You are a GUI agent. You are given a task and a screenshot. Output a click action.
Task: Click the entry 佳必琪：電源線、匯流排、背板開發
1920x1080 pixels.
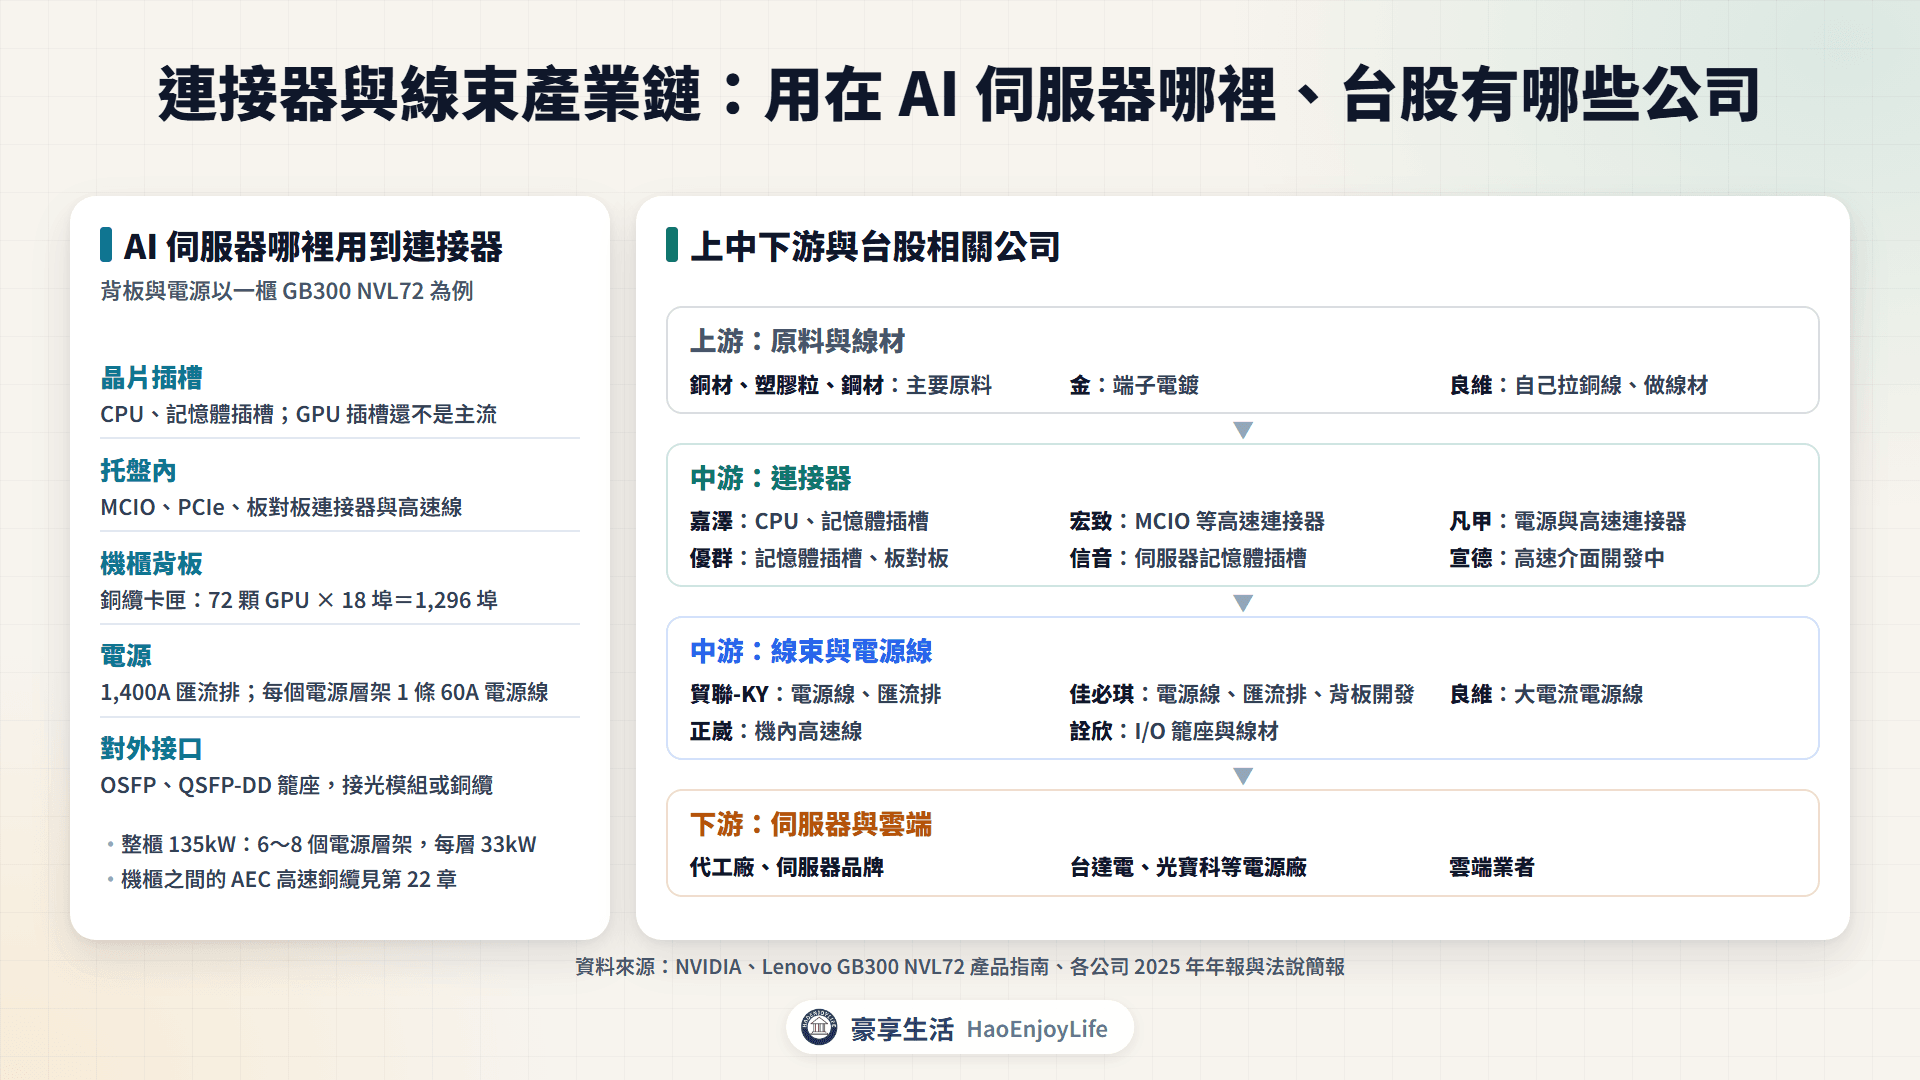1242,694
